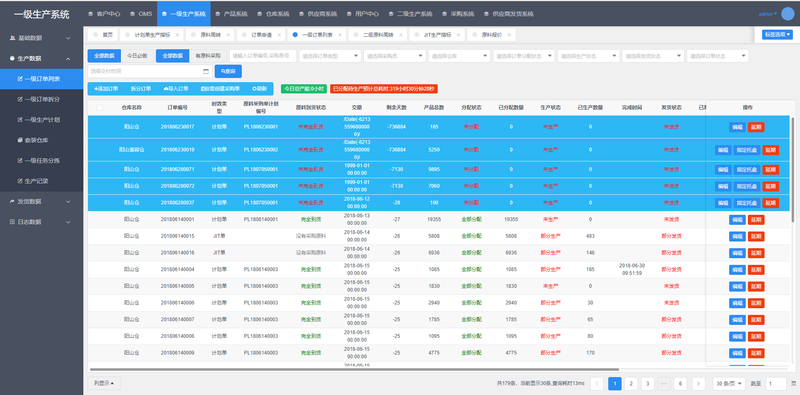The image size is (800, 395).
Task: Open the 列显示 column display menu
Action: [104, 383]
